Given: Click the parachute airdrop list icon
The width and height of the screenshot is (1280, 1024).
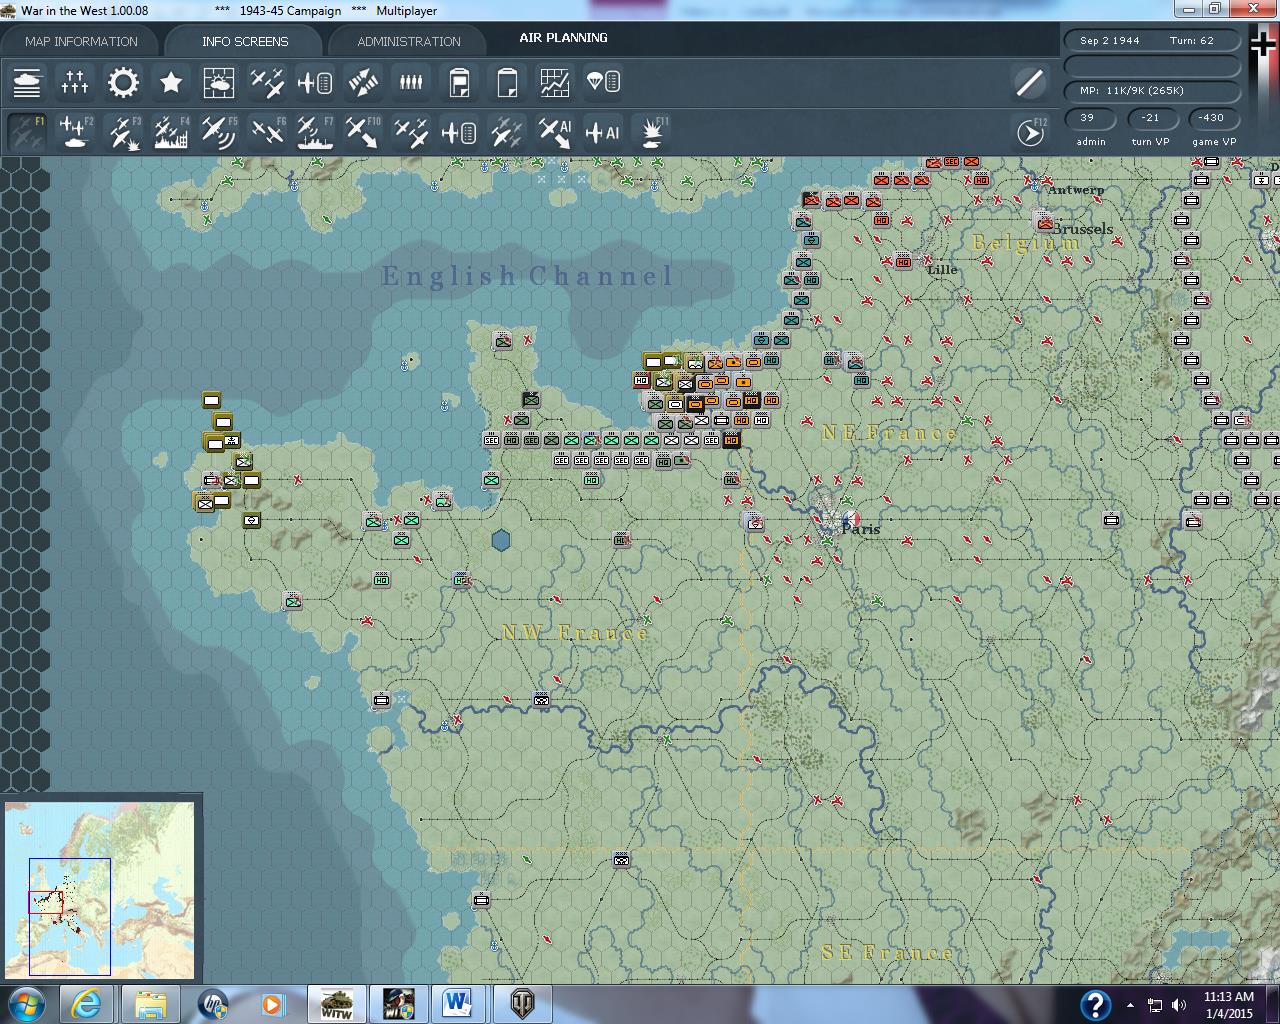Looking at the screenshot, I should pos(603,82).
